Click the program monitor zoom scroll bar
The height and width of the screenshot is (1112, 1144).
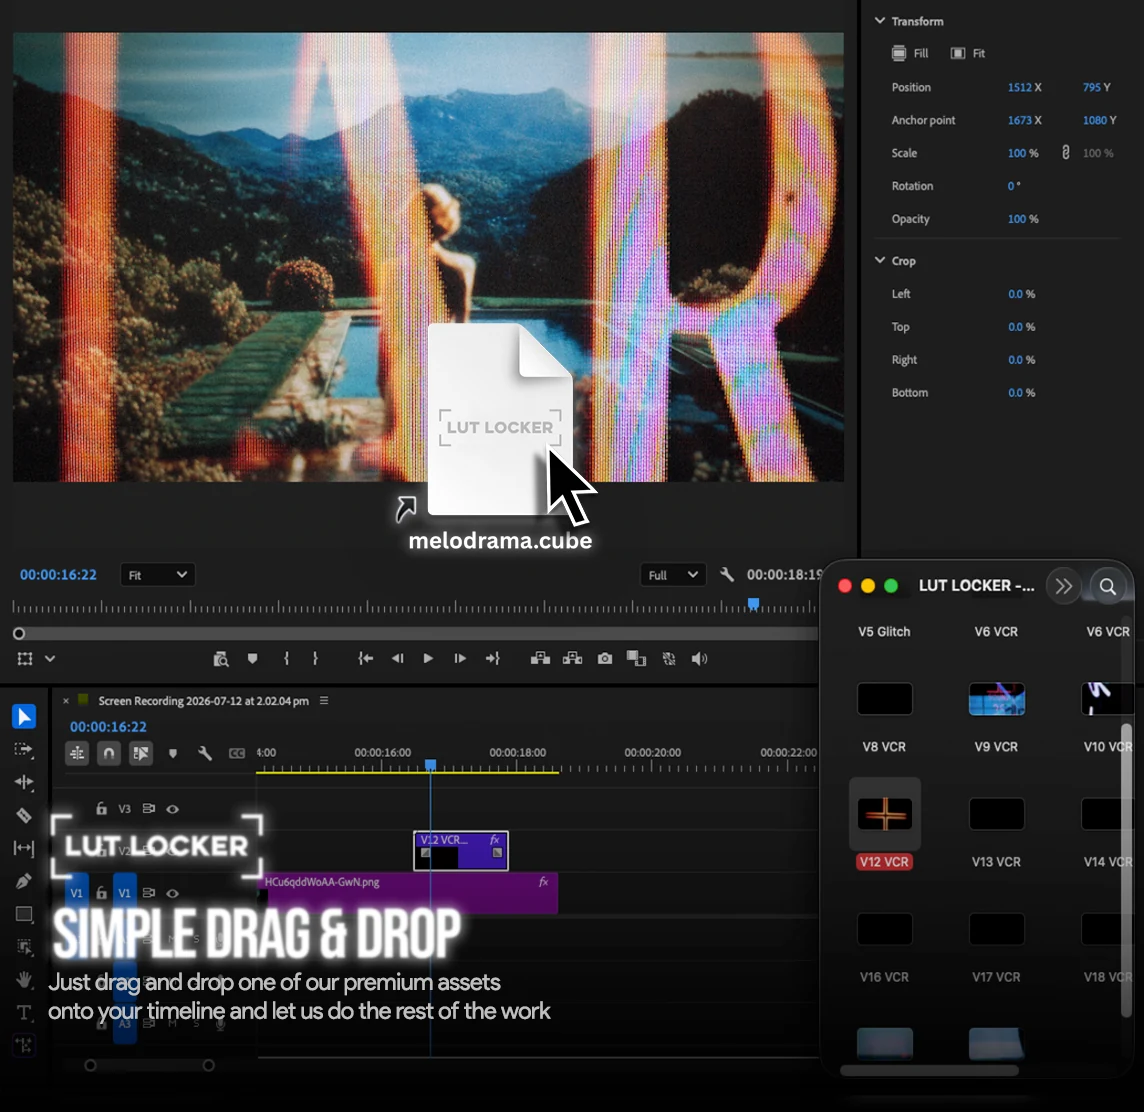(416, 633)
